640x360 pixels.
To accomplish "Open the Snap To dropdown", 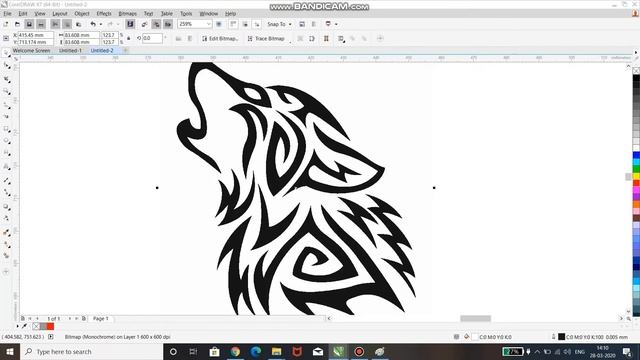I will (280, 24).
